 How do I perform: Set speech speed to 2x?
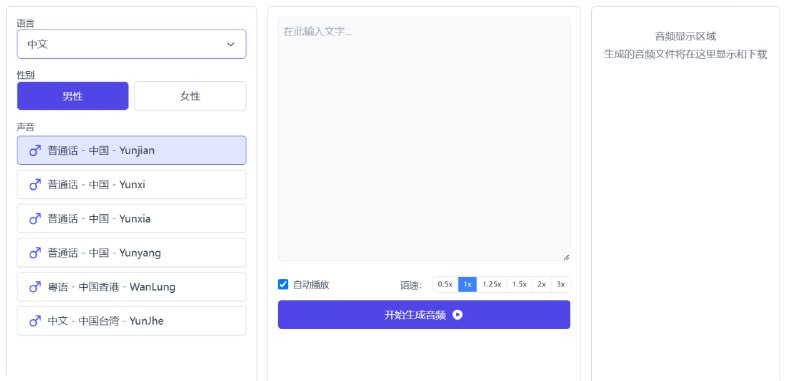click(x=541, y=285)
